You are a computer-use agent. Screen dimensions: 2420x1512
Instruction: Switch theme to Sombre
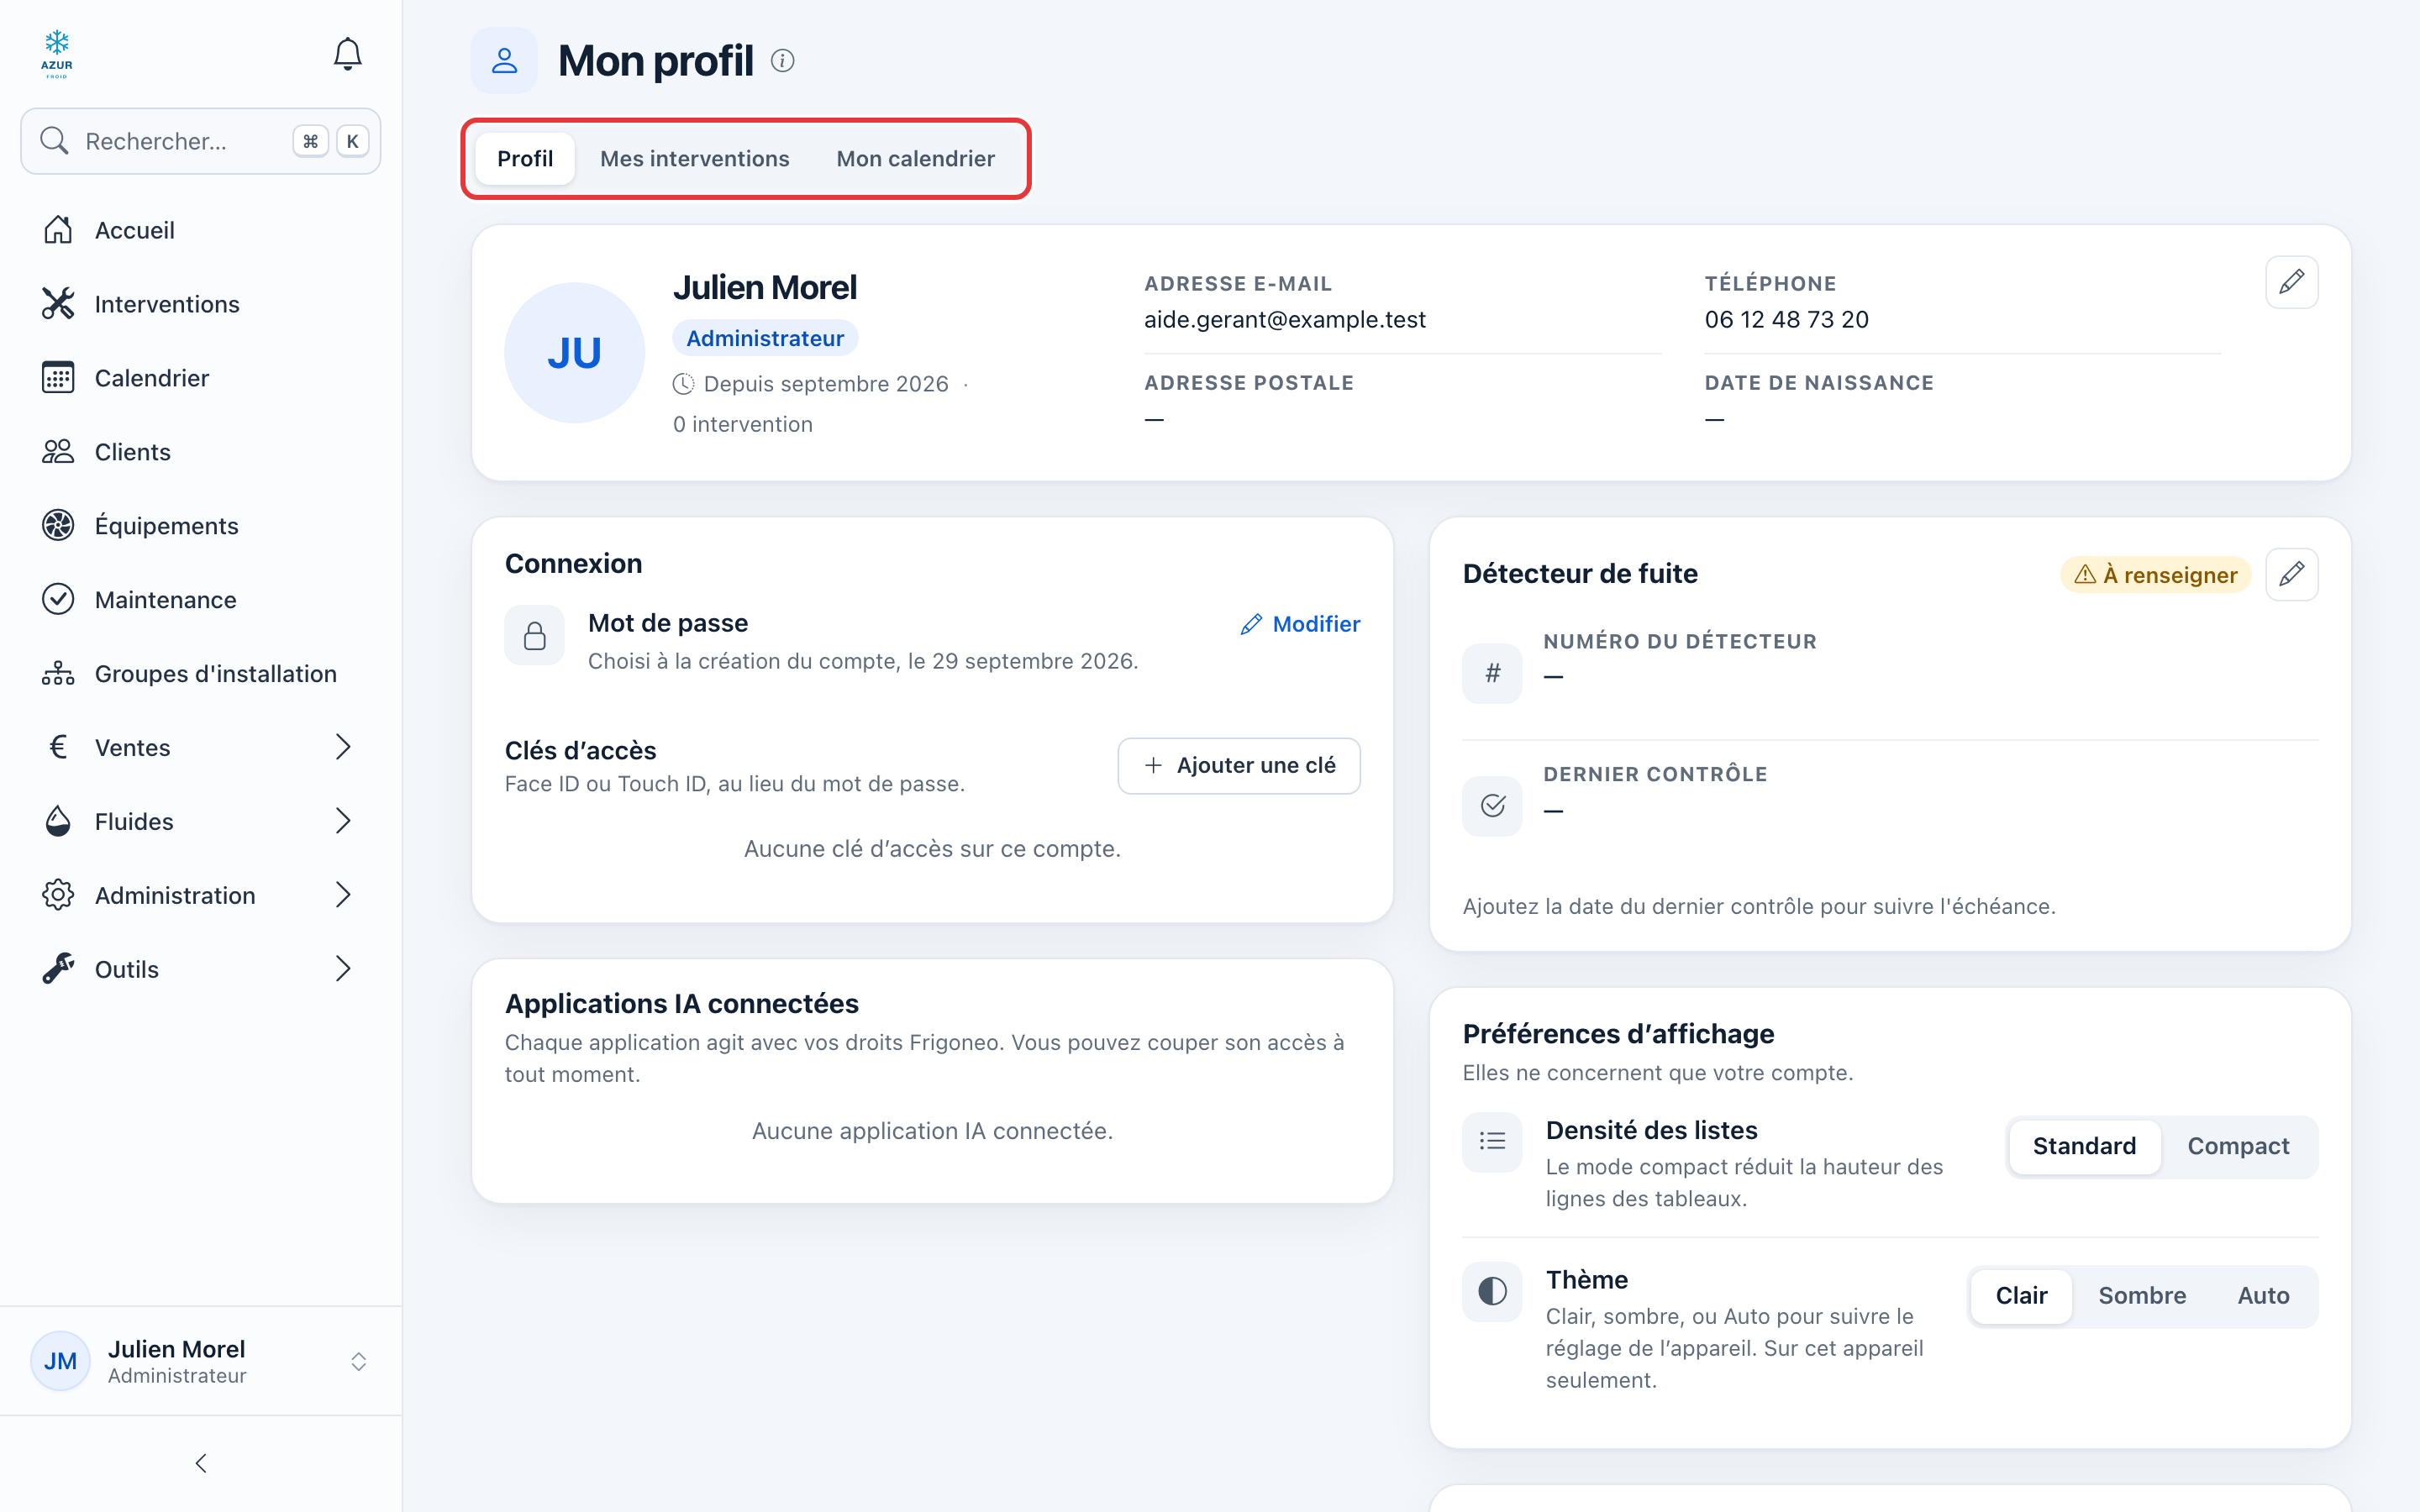pyautogui.click(x=2142, y=1296)
